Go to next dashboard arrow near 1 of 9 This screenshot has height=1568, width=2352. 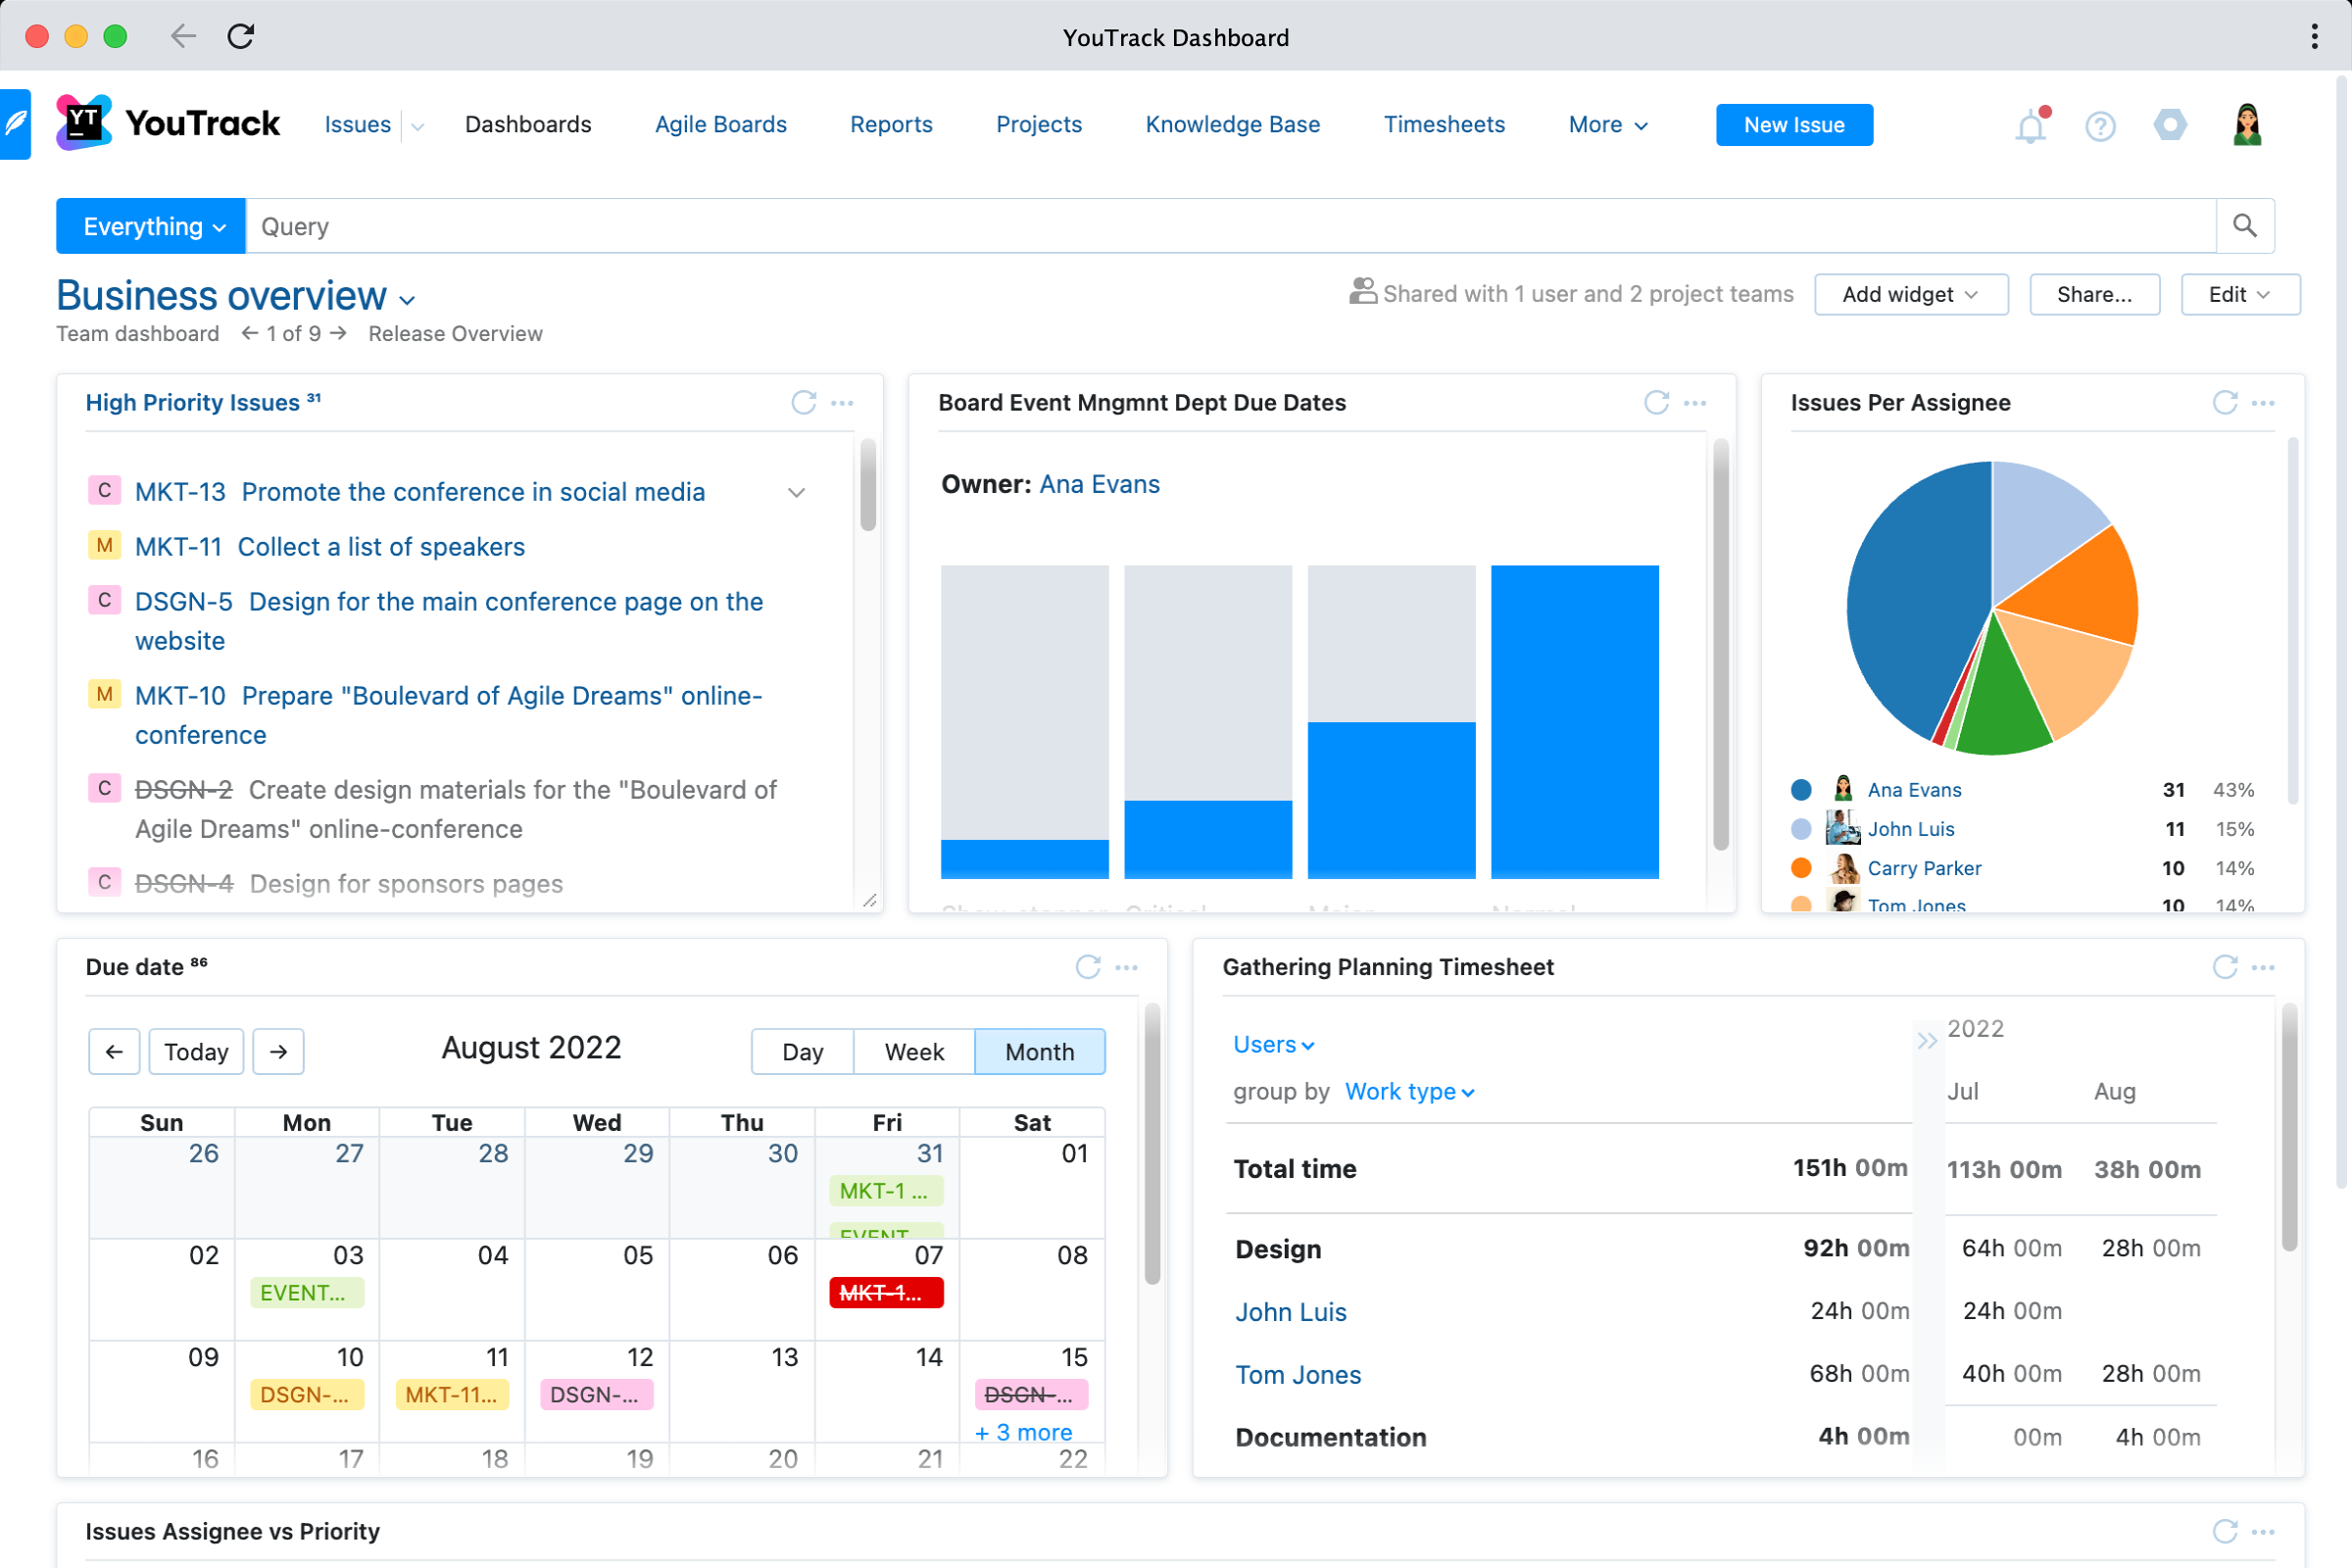tap(338, 333)
